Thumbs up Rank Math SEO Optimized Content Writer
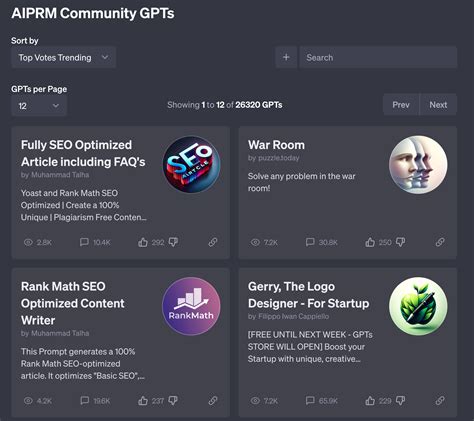 pyautogui.click(x=143, y=400)
